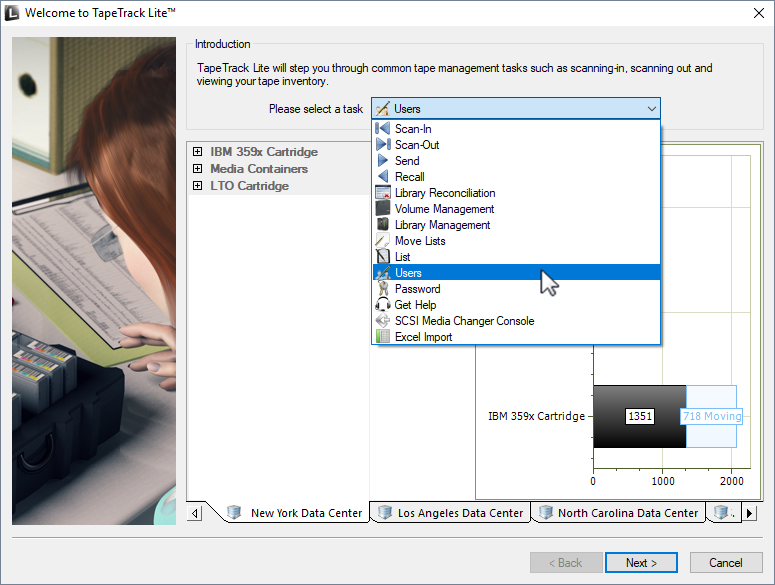Image resolution: width=775 pixels, height=585 pixels.
Task: Click the Password keys icon
Action: coord(383,289)
